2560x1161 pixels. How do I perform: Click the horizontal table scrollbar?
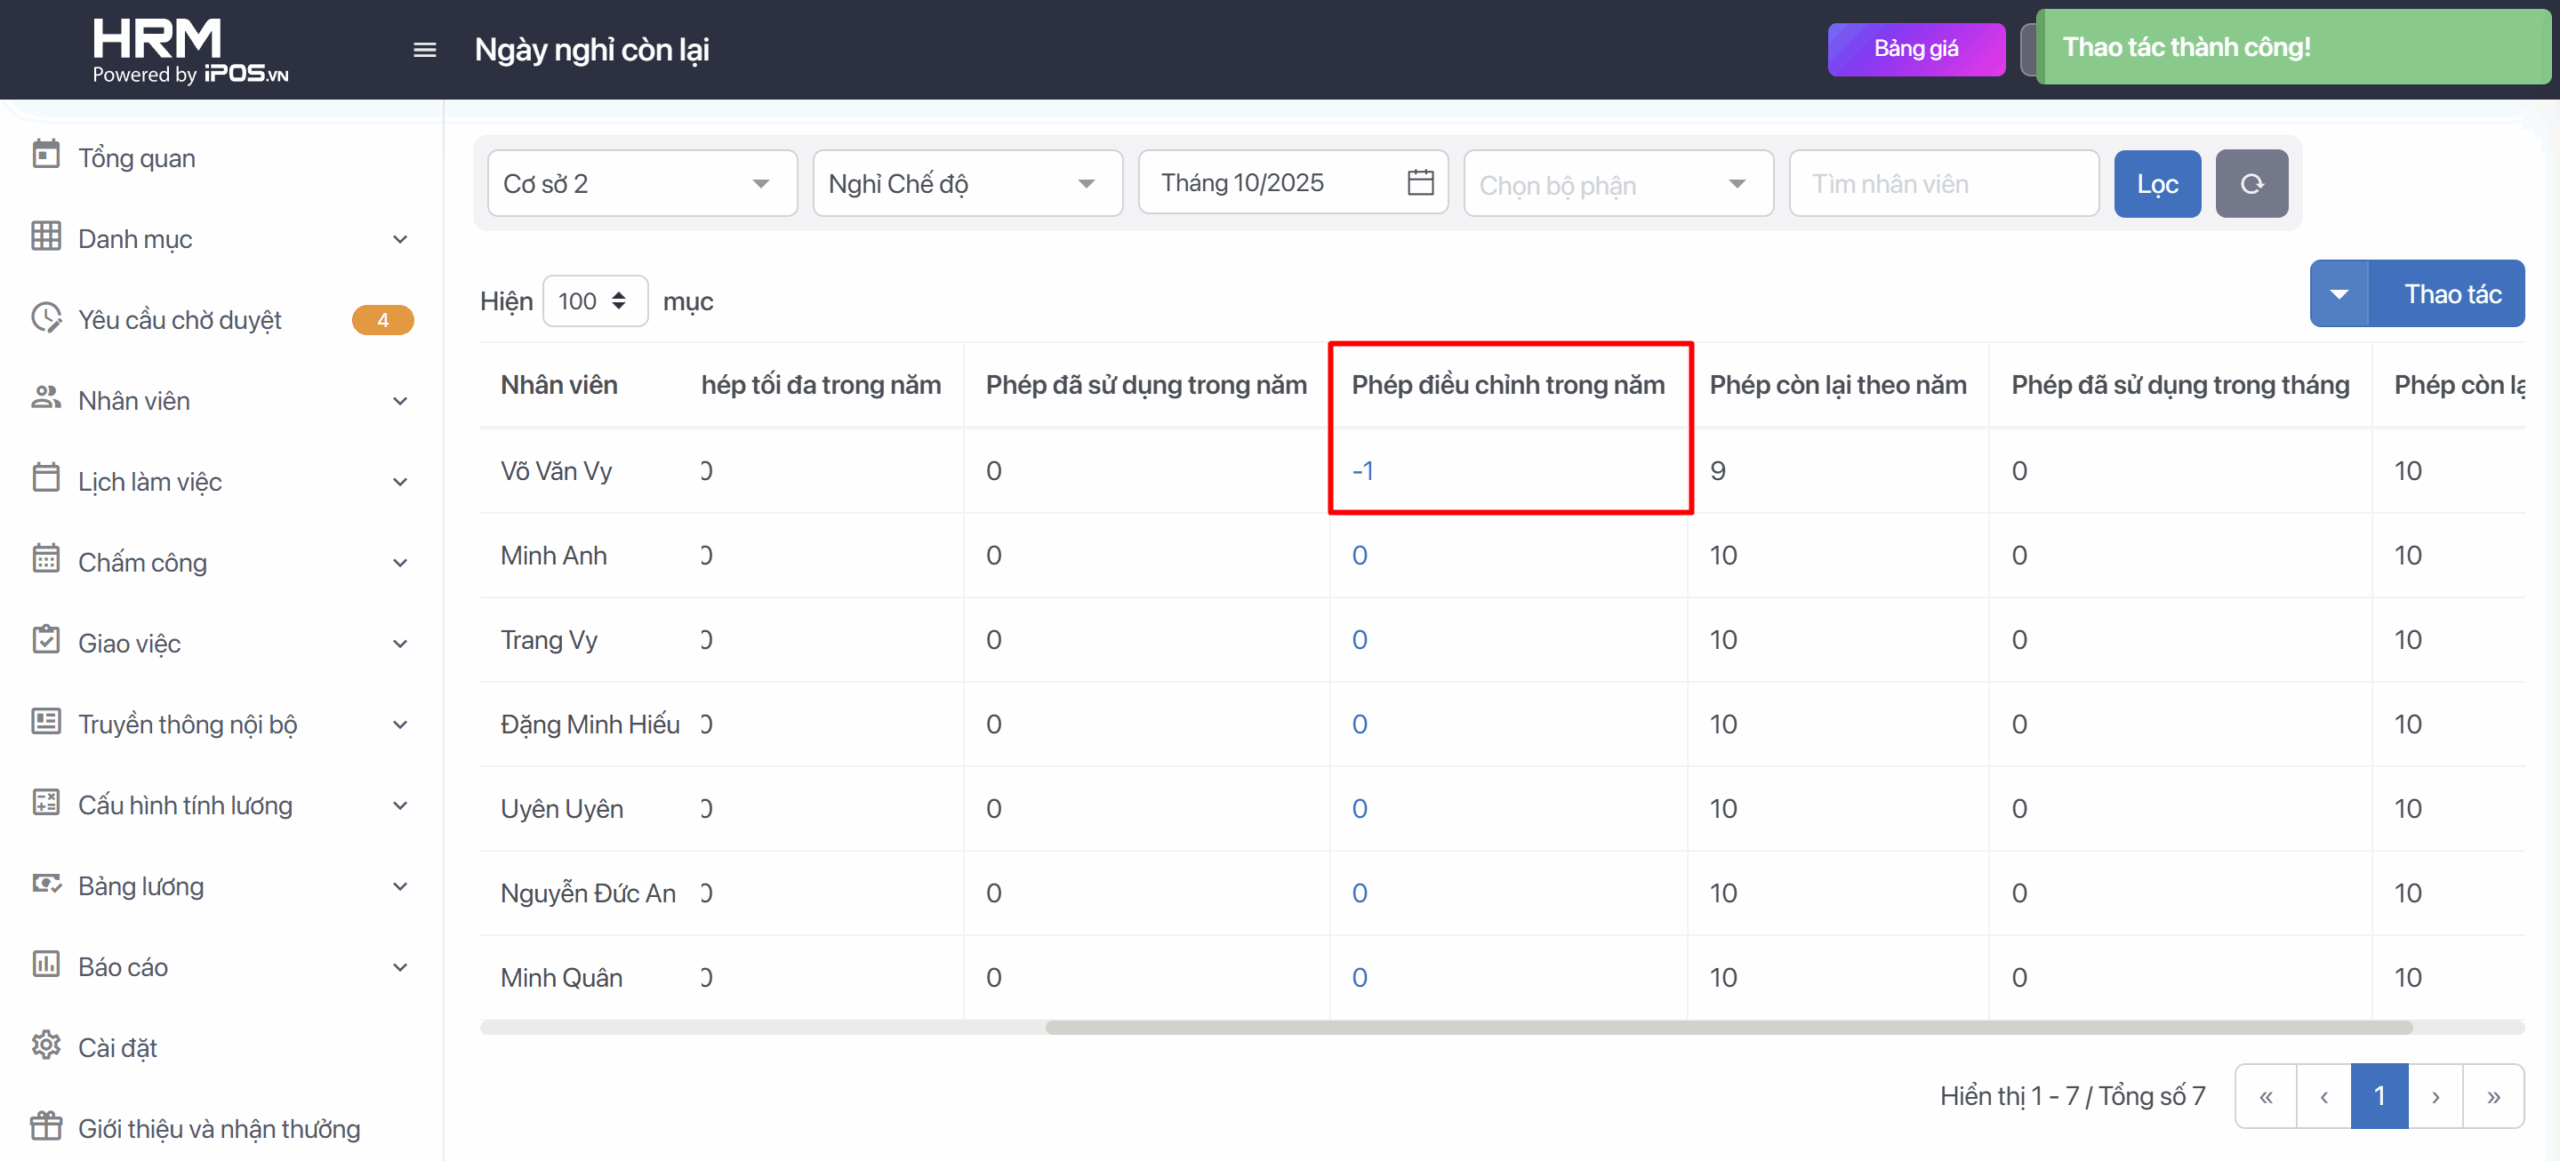click(x=1728, y=1027)
